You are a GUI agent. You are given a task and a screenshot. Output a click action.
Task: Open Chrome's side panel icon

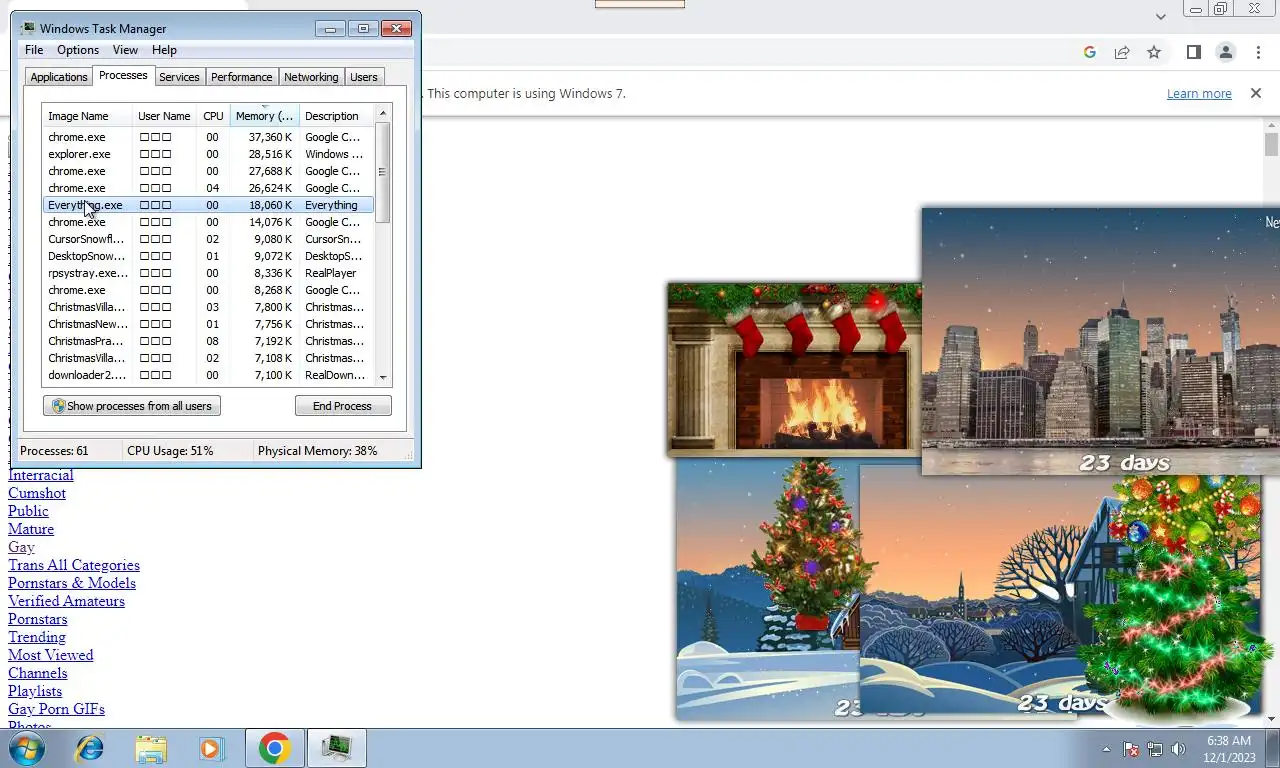[1193, 52]
